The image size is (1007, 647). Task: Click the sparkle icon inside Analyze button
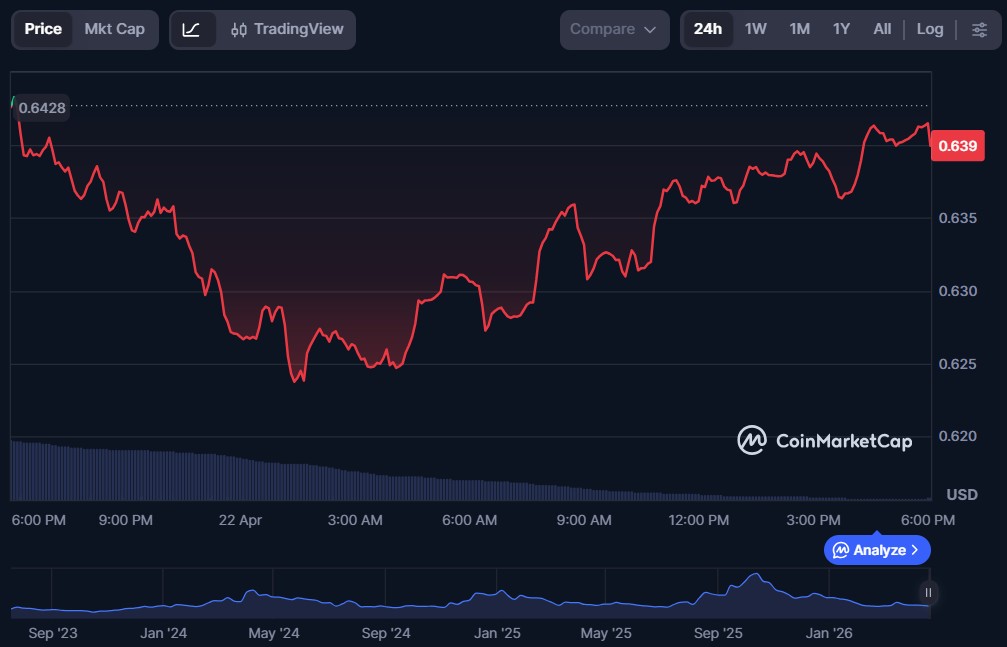pos(841,550)
